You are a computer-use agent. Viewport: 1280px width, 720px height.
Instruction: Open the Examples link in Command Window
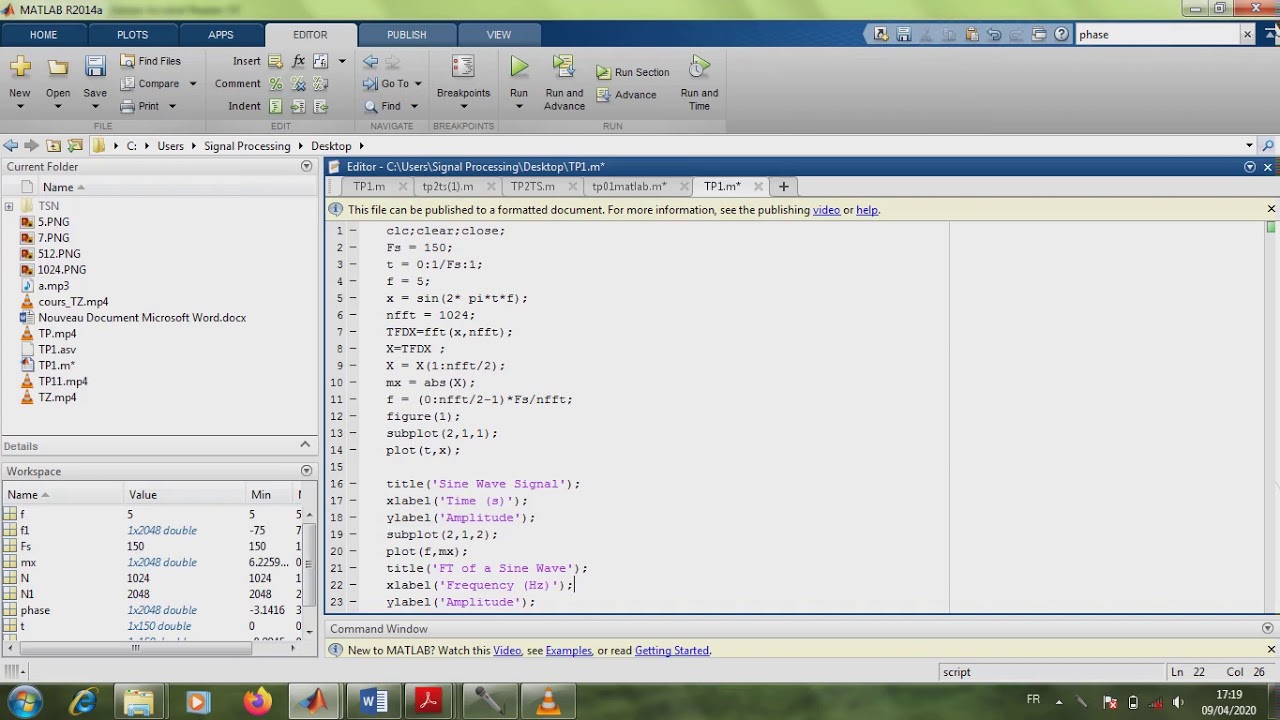tap(569, 651)
